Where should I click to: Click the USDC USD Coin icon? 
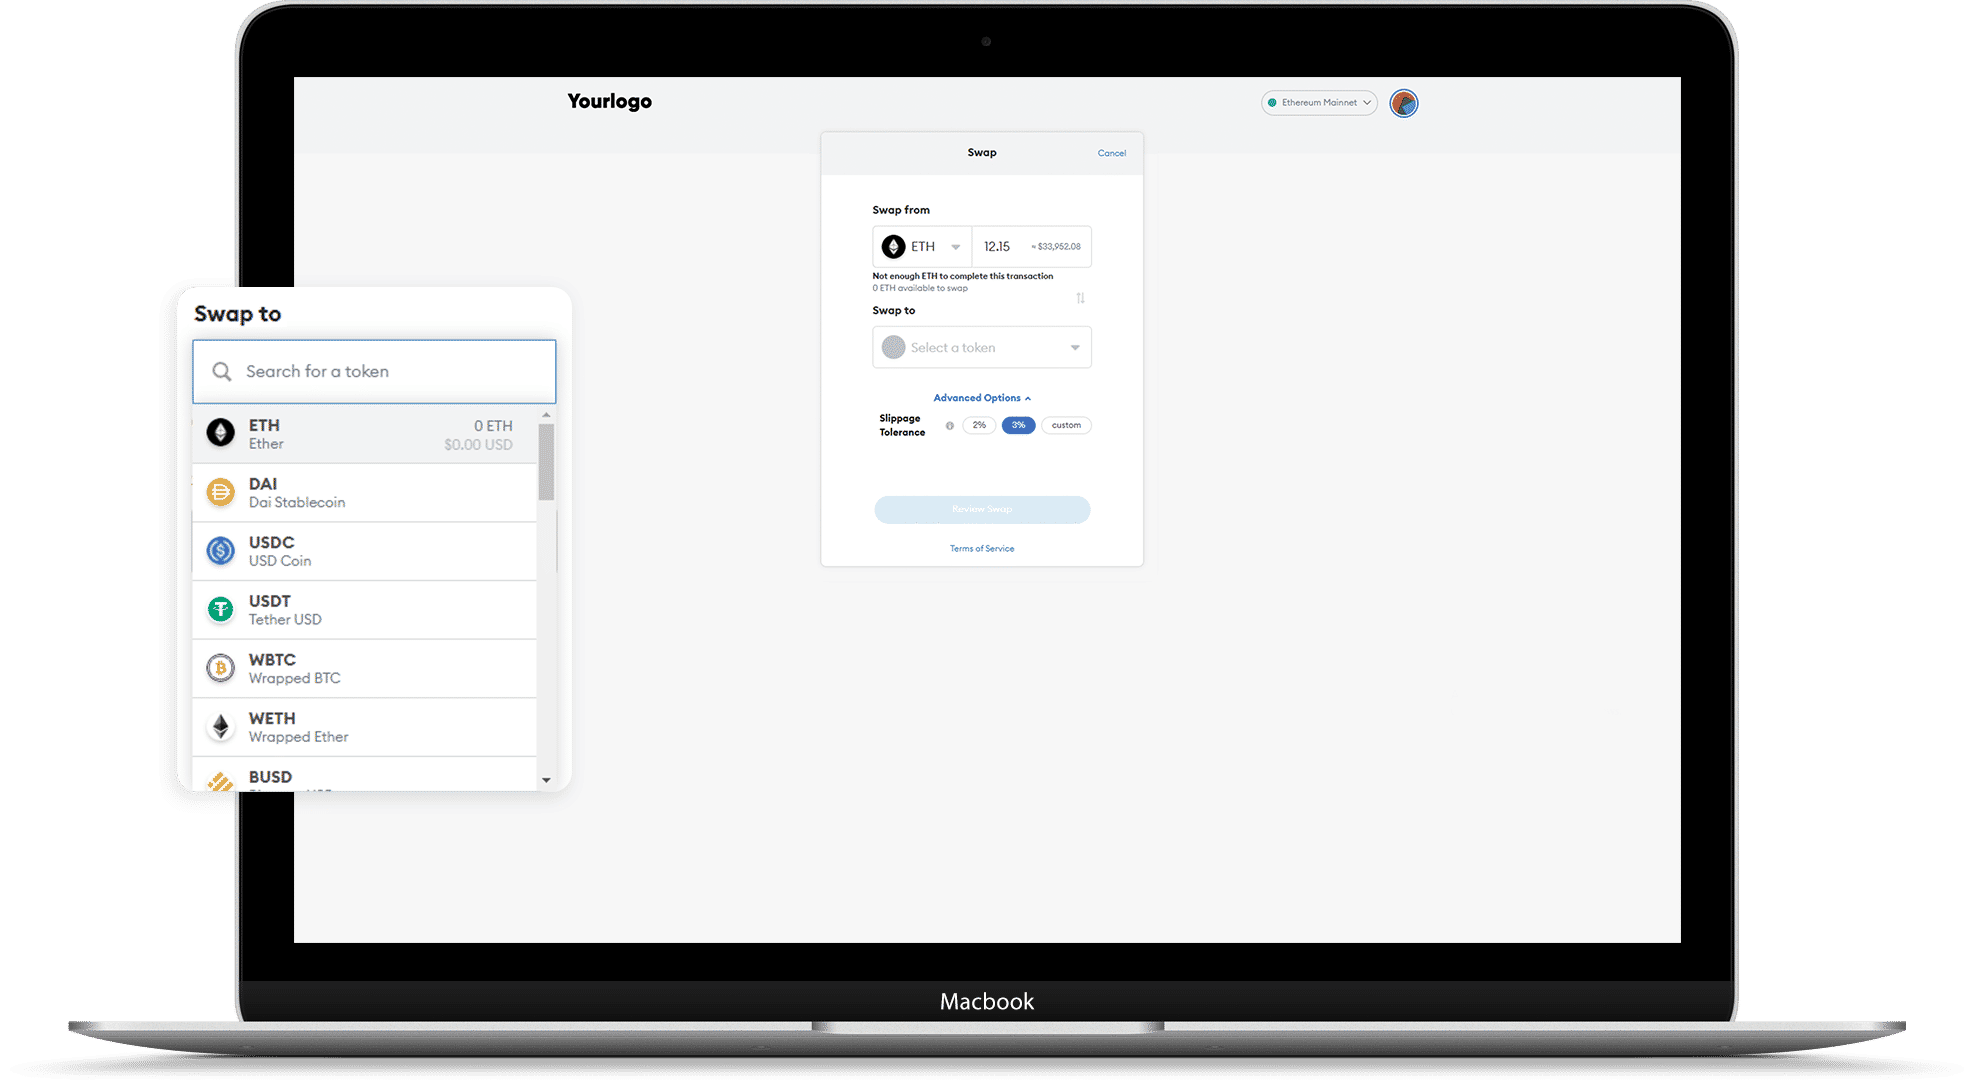[220, 550]
